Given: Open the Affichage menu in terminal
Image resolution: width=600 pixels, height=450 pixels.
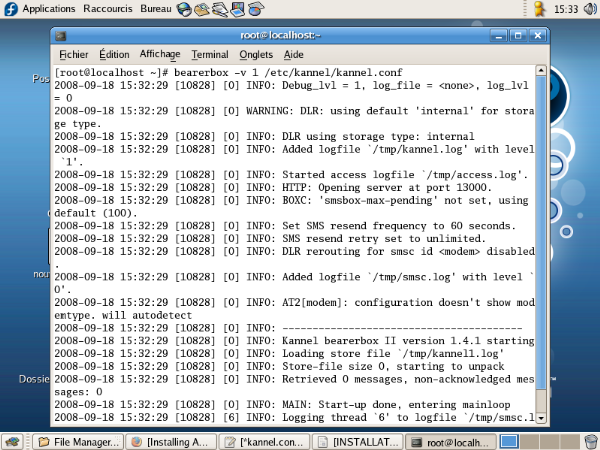Looking at the screenshot, I should (160, 55).
